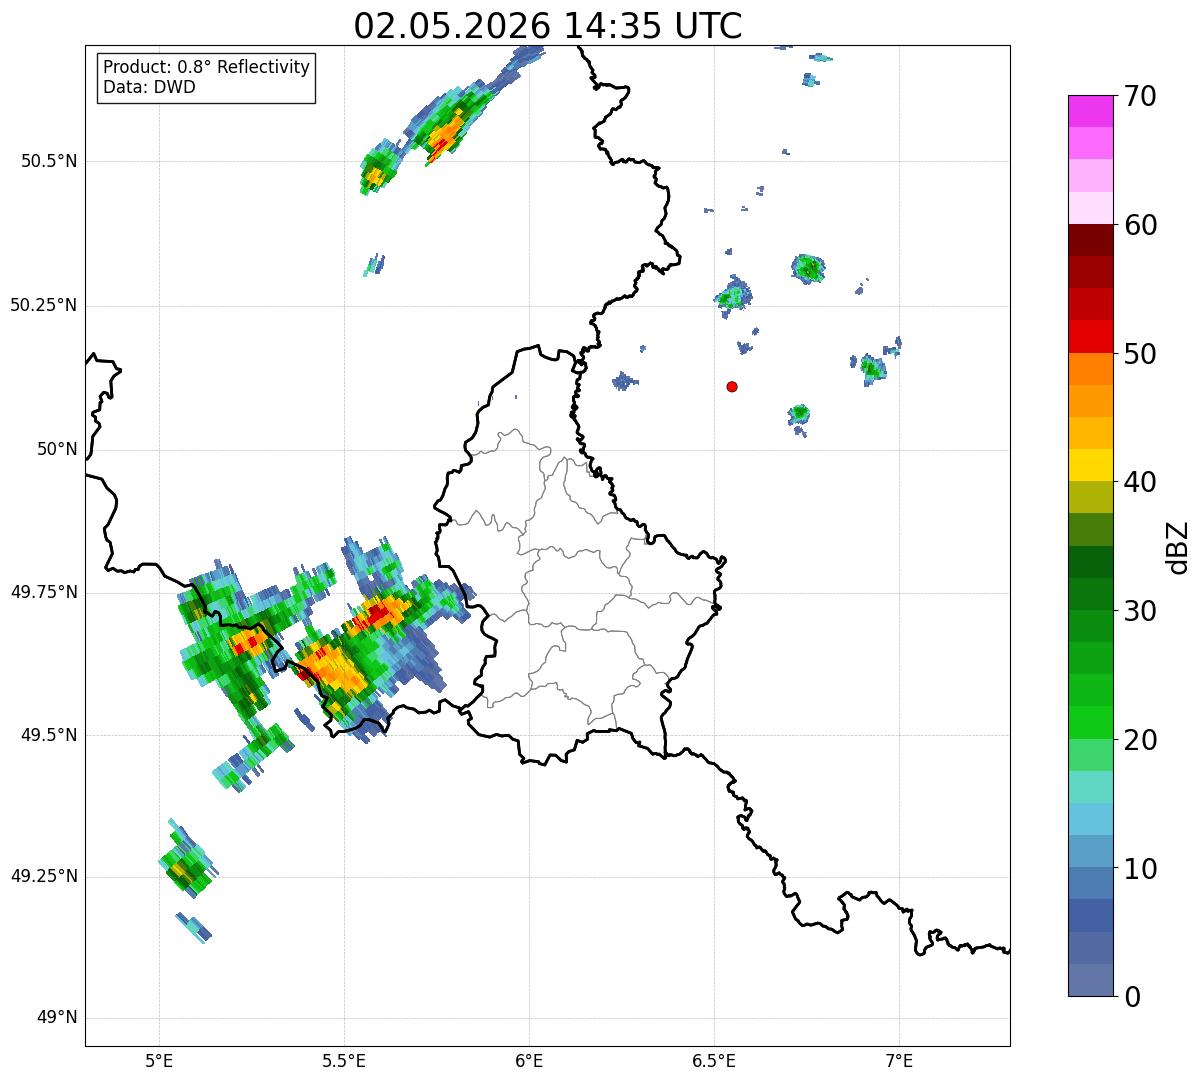Click the 02.05.2026 14:35 UTC title
The image size is (1202, 1081).
point(548,26)
